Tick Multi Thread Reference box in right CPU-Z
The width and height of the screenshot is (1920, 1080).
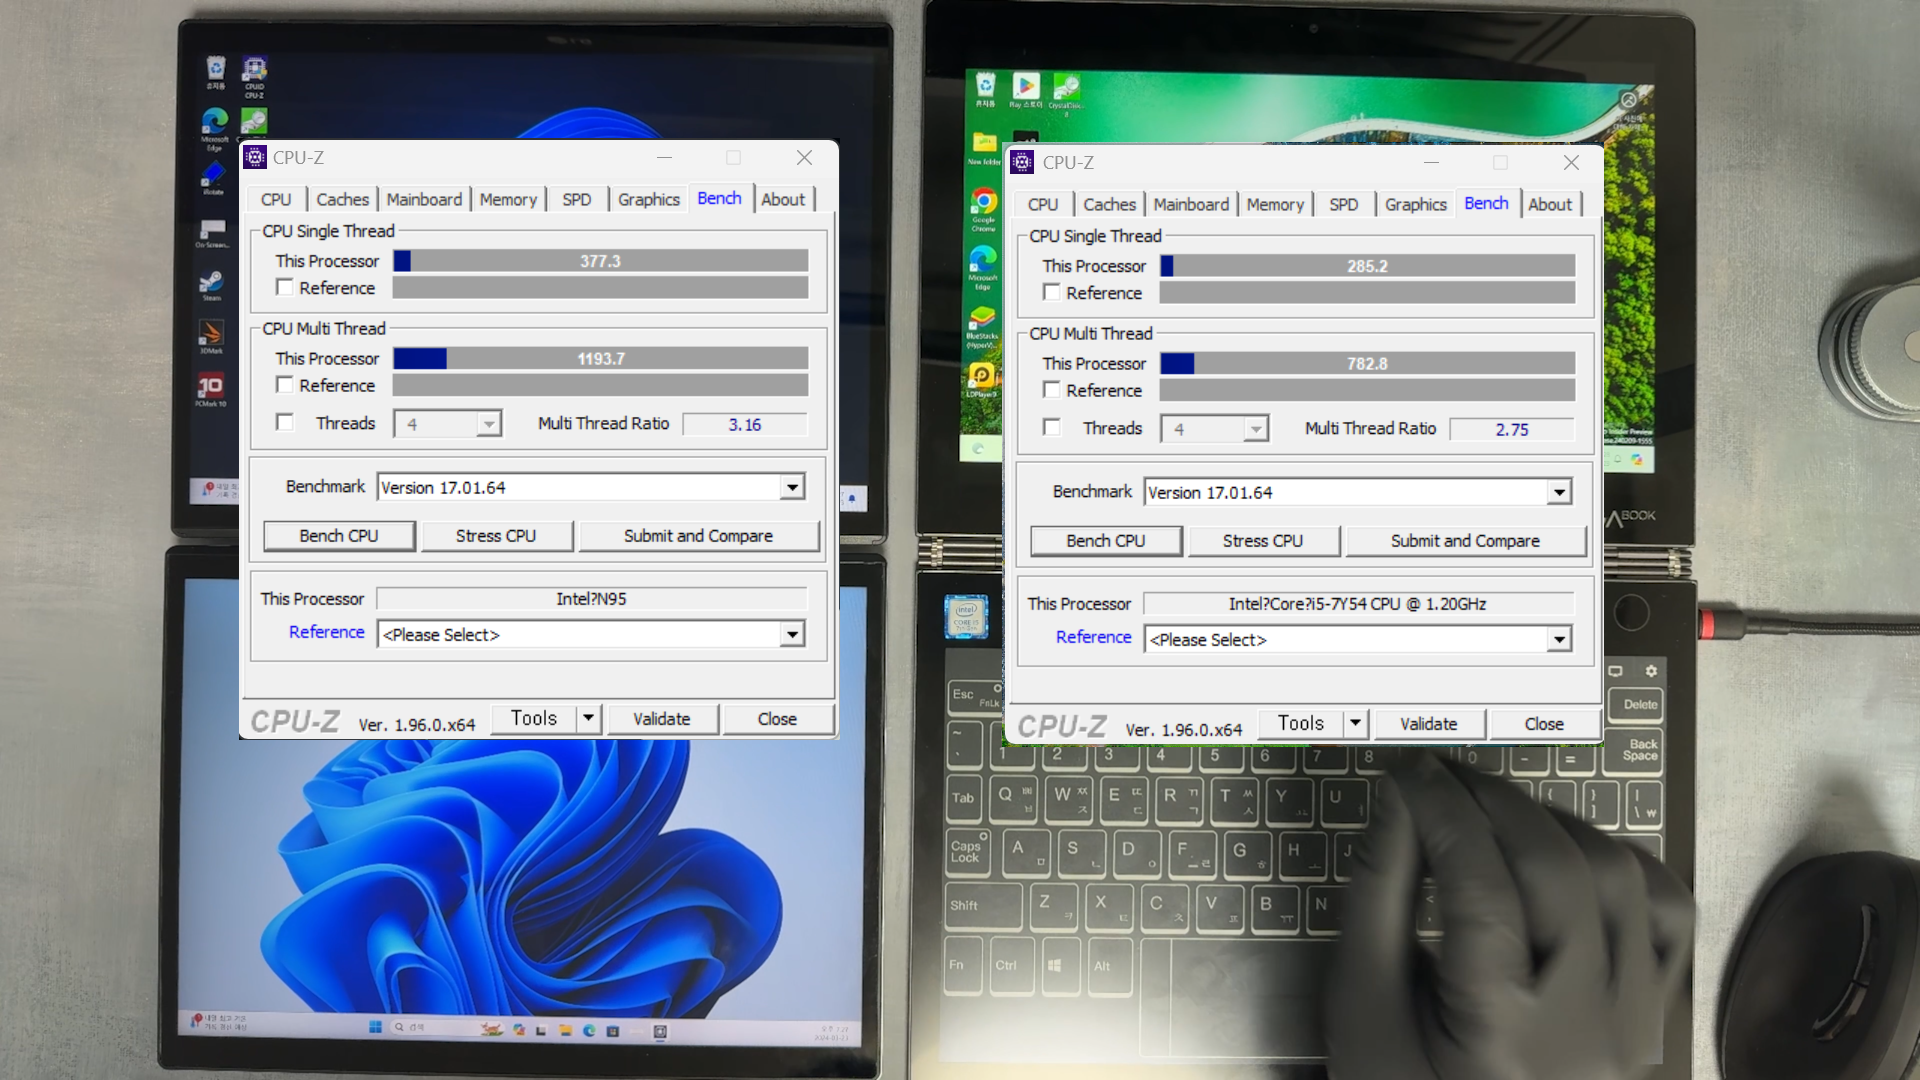point(1051,390)
